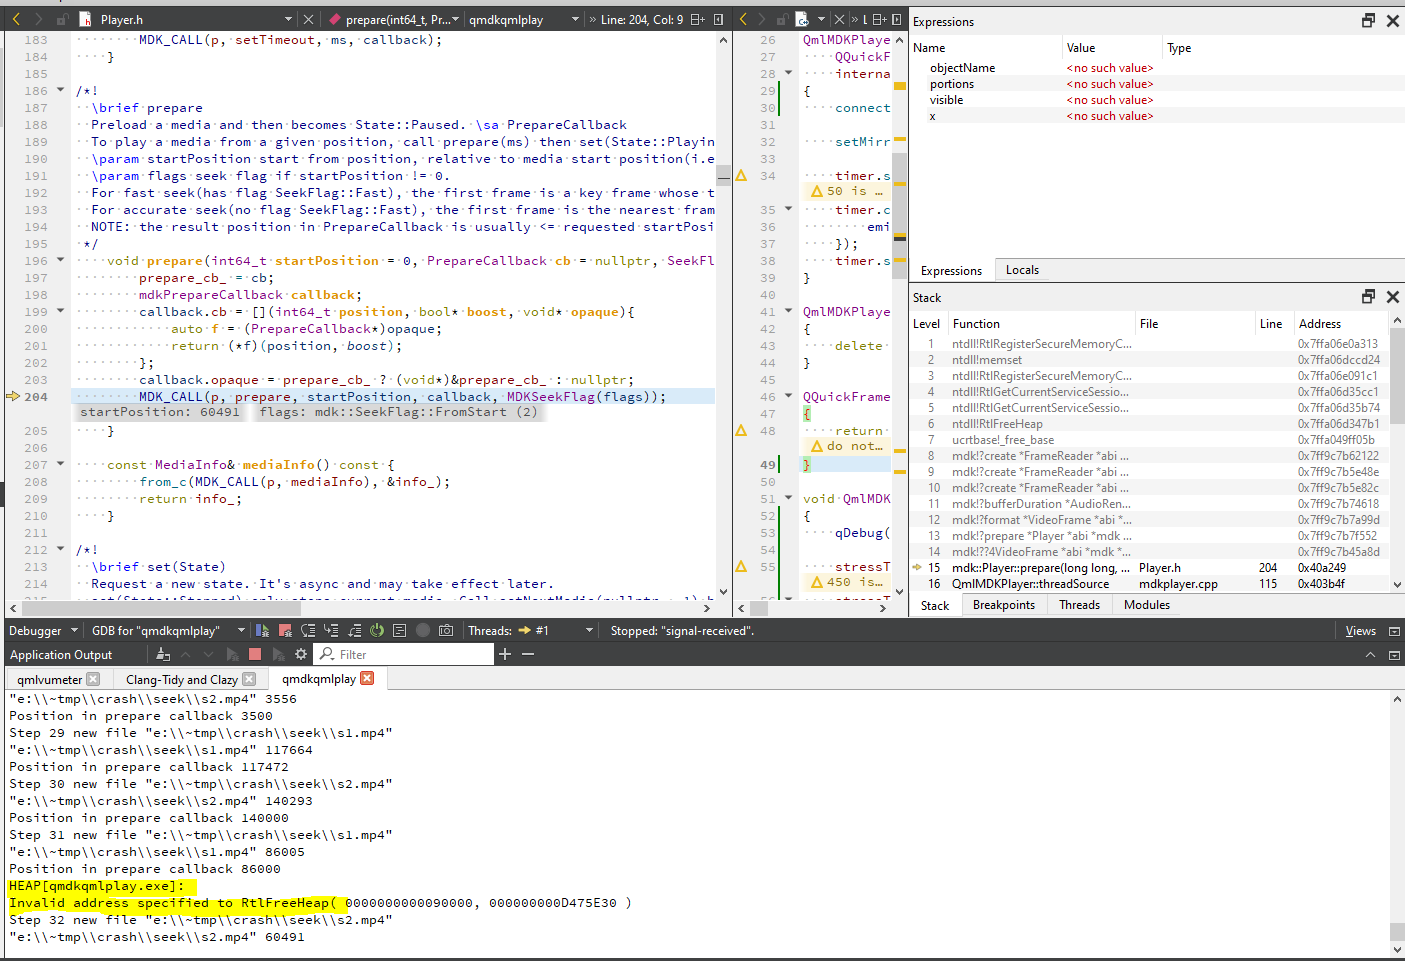Image resolution: width=1405 pixels, height=961 pixels.
Task: Close the qmlvumeter output tab
Action: (x=93, y=679)
